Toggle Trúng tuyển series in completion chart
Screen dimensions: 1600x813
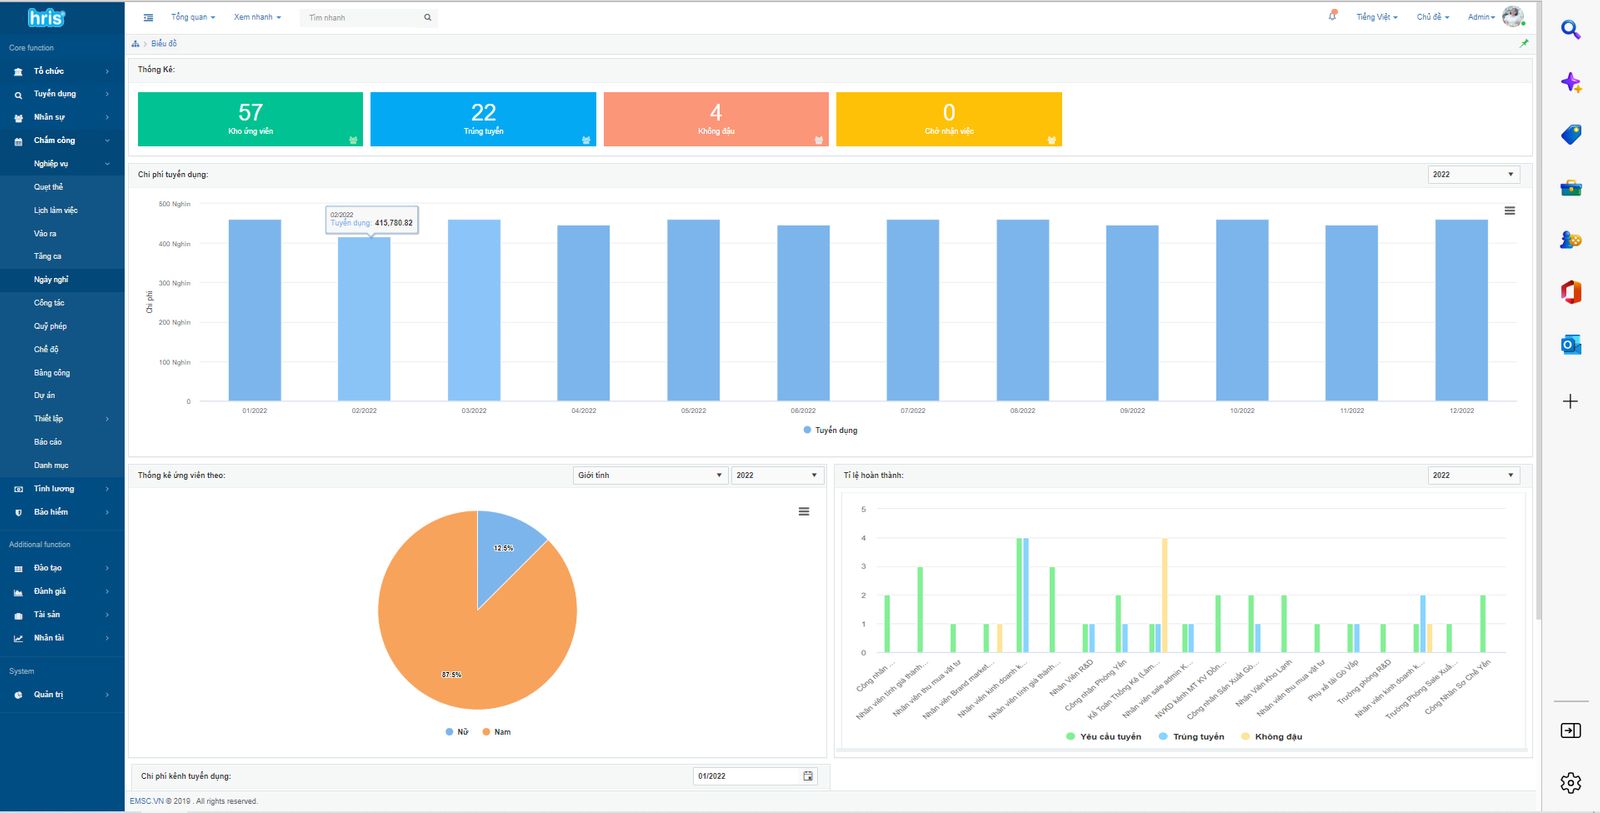click(x=1191, y=737)
